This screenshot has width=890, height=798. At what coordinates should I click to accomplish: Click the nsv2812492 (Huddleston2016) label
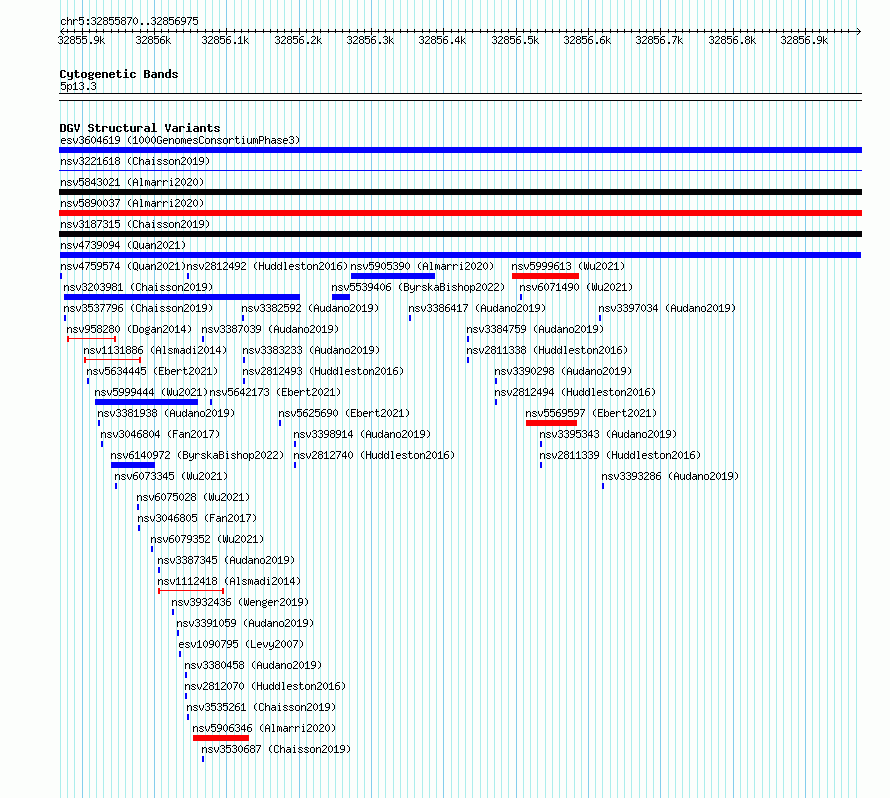(x=267, y=266)
